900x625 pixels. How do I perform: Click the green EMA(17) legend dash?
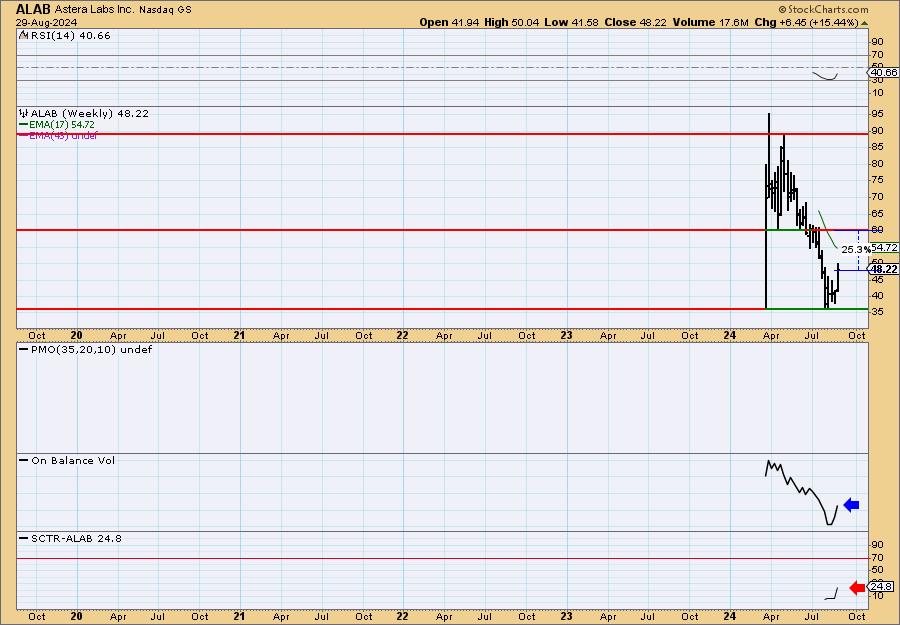(x=23, y=124)
